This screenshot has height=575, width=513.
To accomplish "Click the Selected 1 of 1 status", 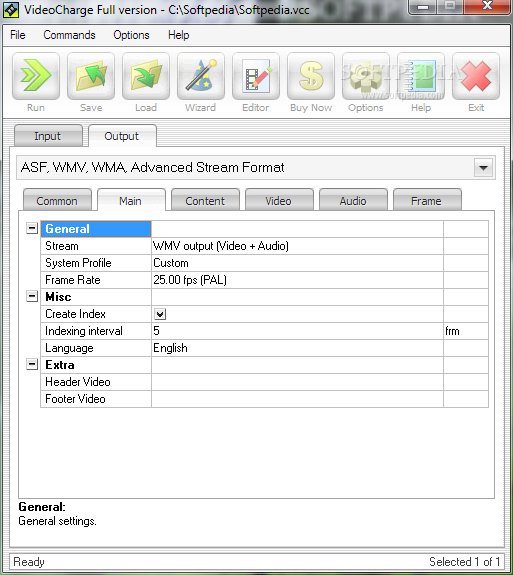I will (x=465, y=562).
